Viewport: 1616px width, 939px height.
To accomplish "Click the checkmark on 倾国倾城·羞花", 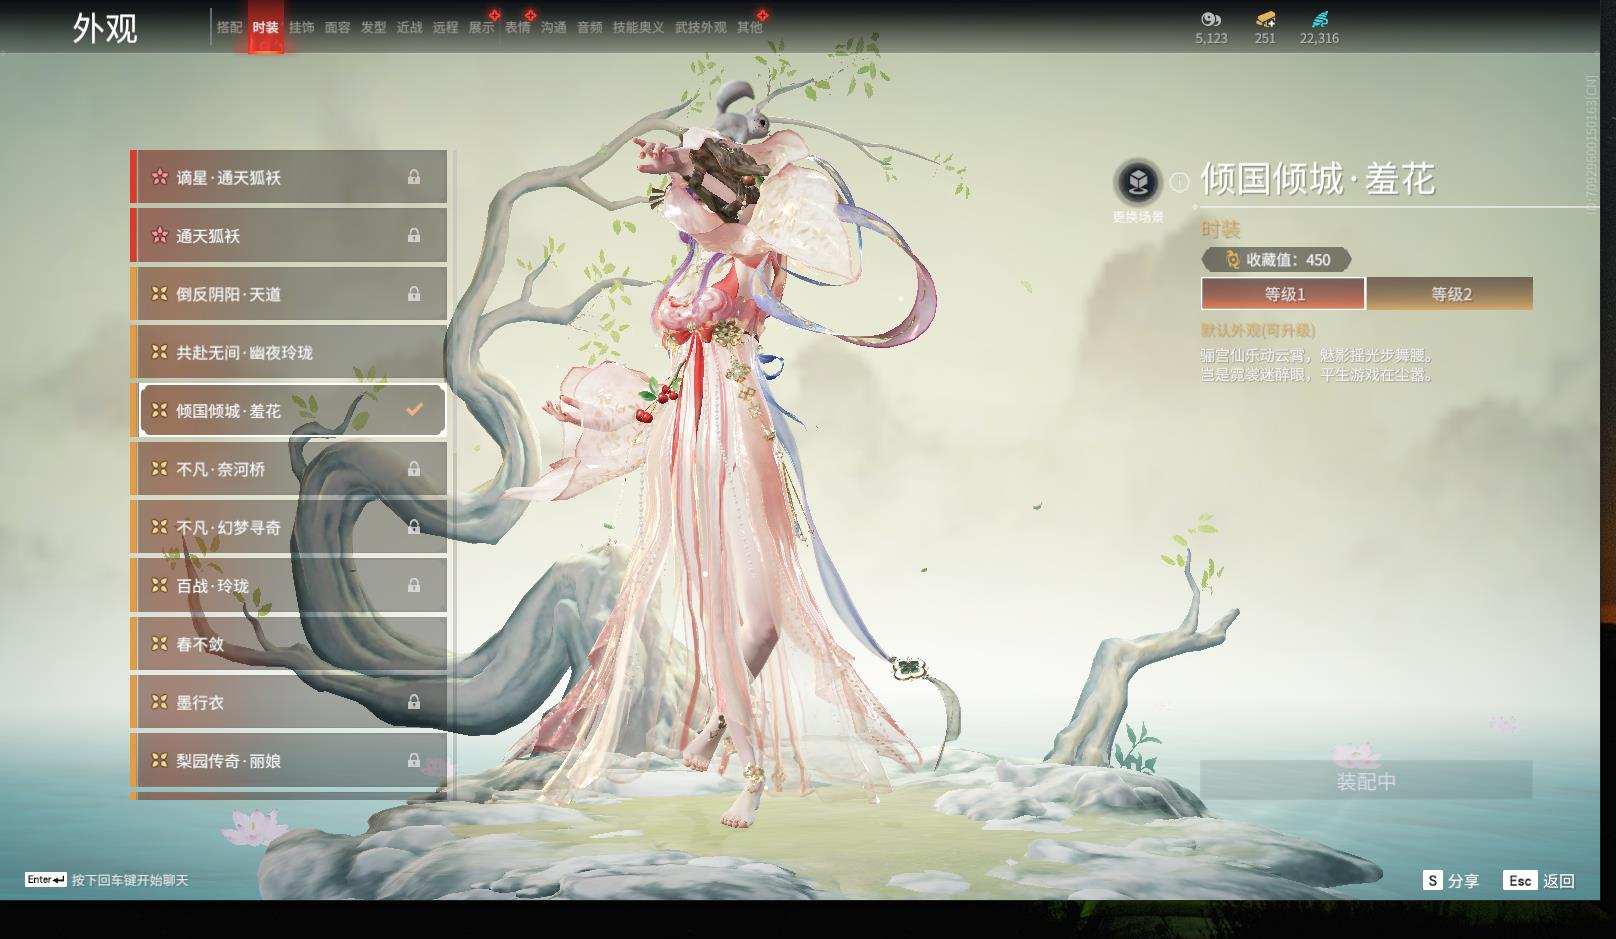I will coord(414,410).
